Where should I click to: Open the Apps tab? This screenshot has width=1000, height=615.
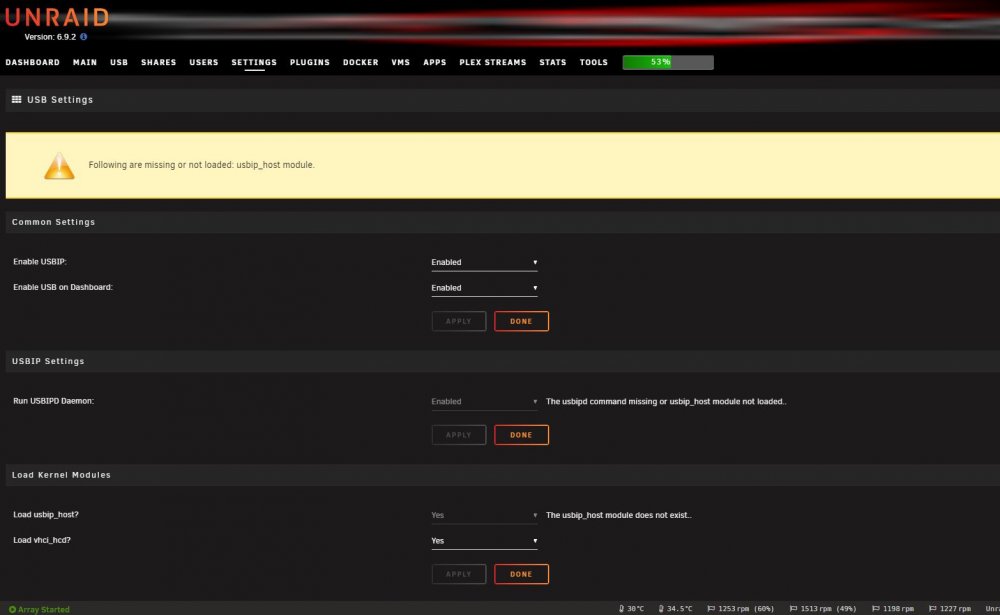(x=434, y=63)
